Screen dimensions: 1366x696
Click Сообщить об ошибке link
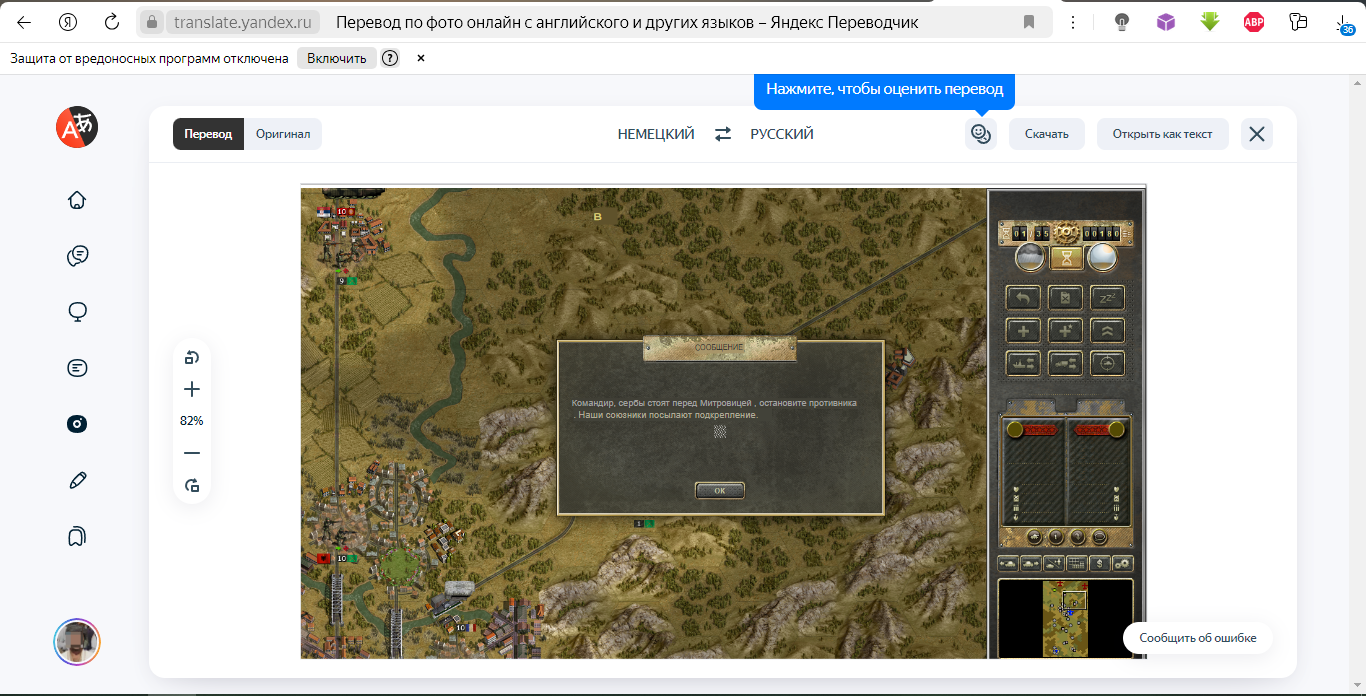pos(1197,638)
